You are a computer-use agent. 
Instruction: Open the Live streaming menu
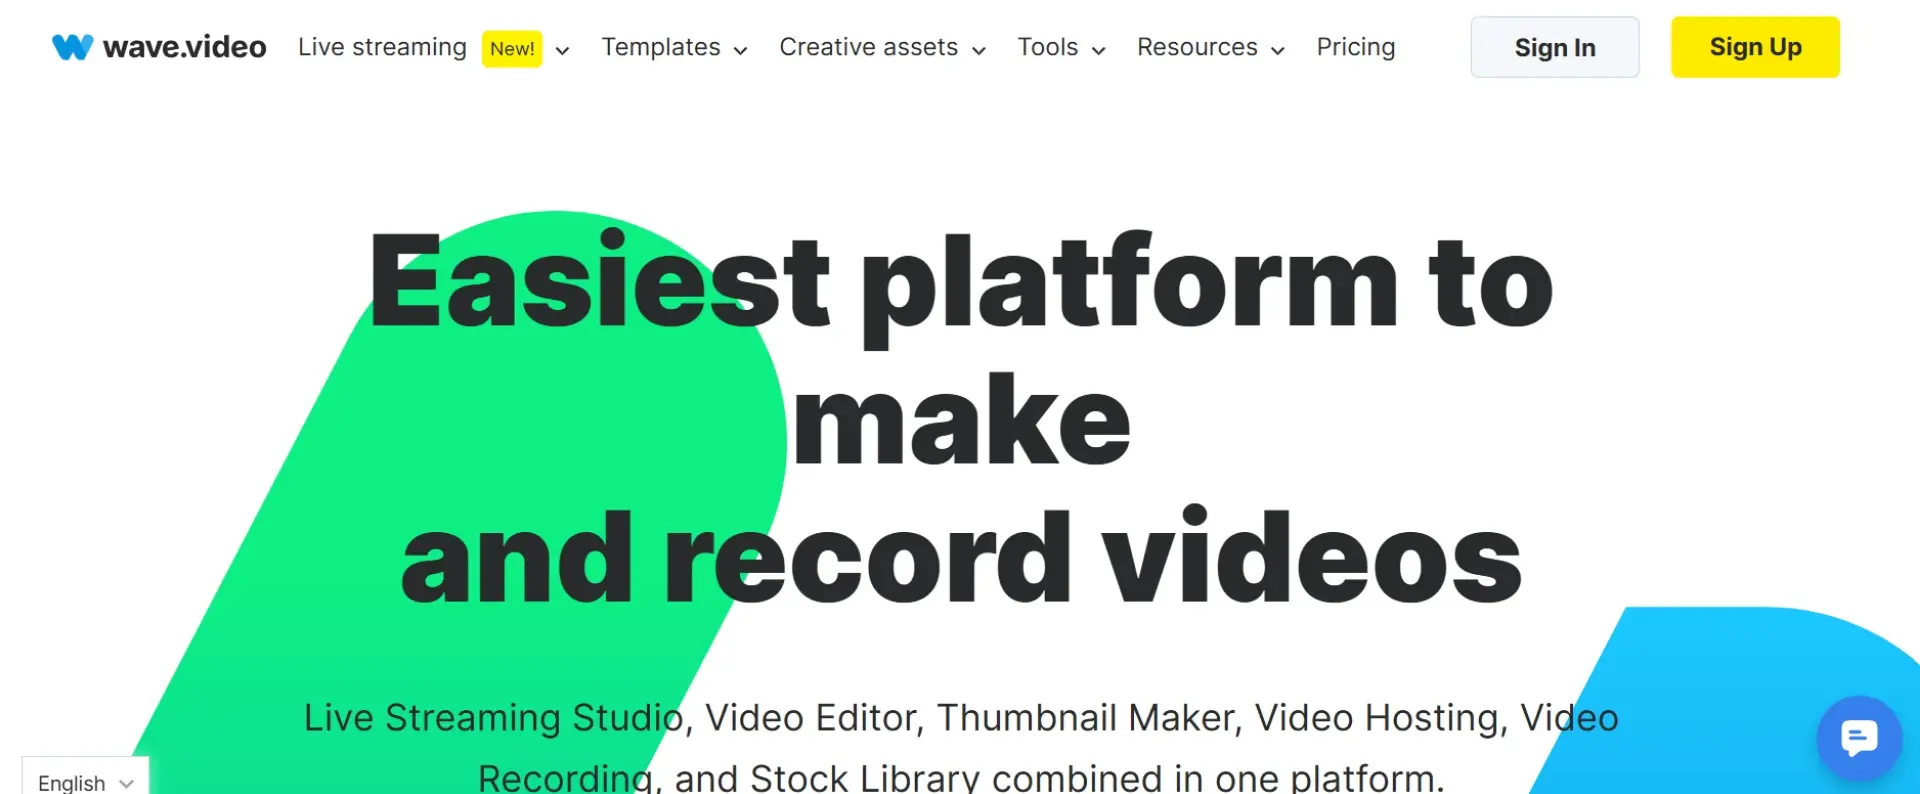coord(382,47)
